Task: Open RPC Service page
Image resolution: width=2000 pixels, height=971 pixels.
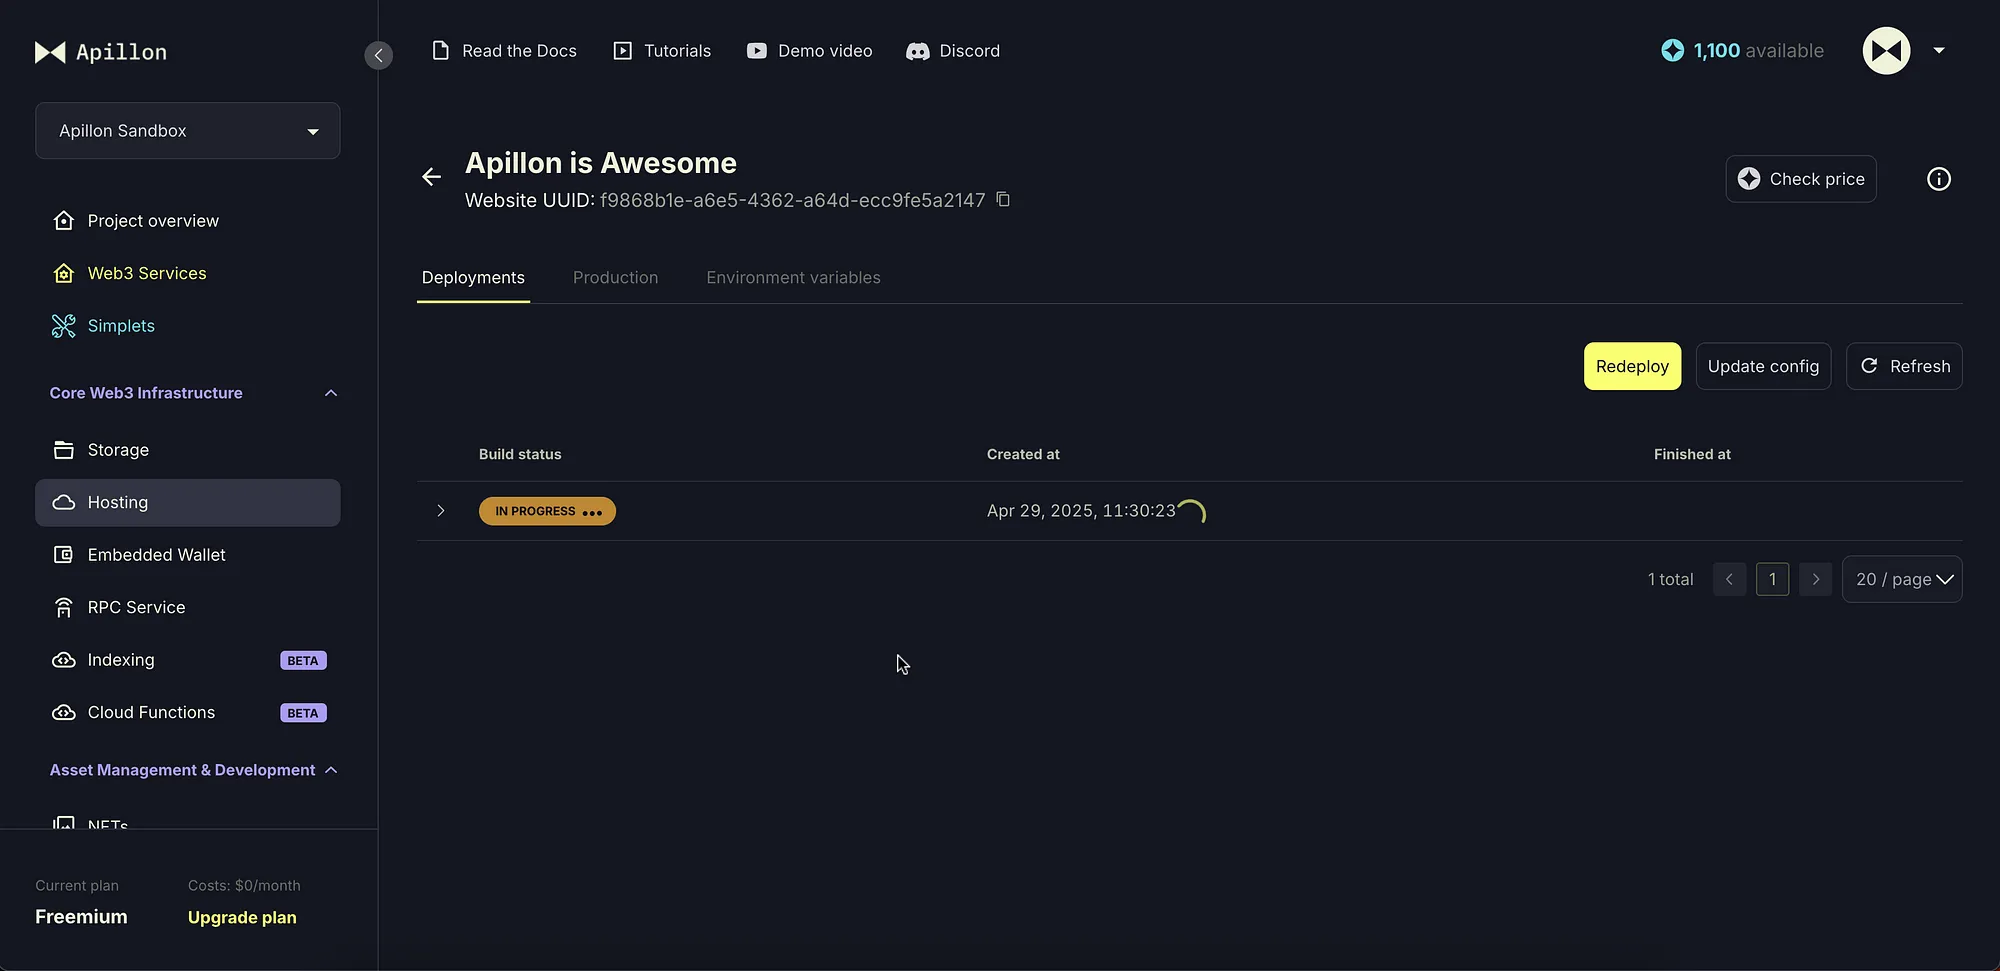Action: [x=188, y=608]
